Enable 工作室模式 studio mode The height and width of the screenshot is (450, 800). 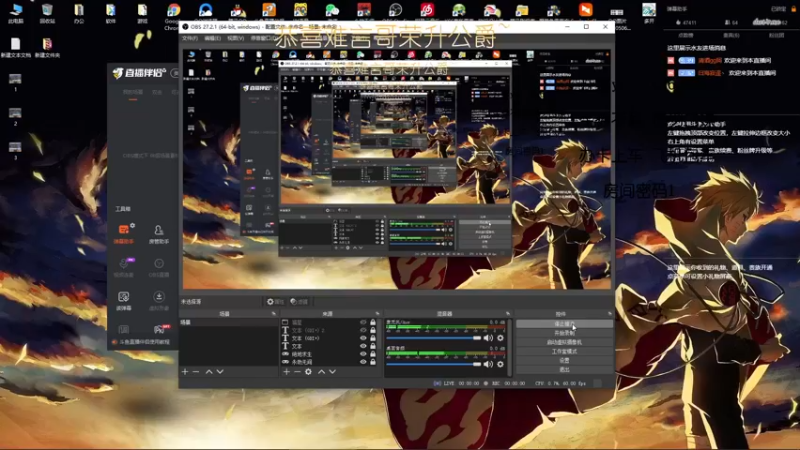point(564,351)
